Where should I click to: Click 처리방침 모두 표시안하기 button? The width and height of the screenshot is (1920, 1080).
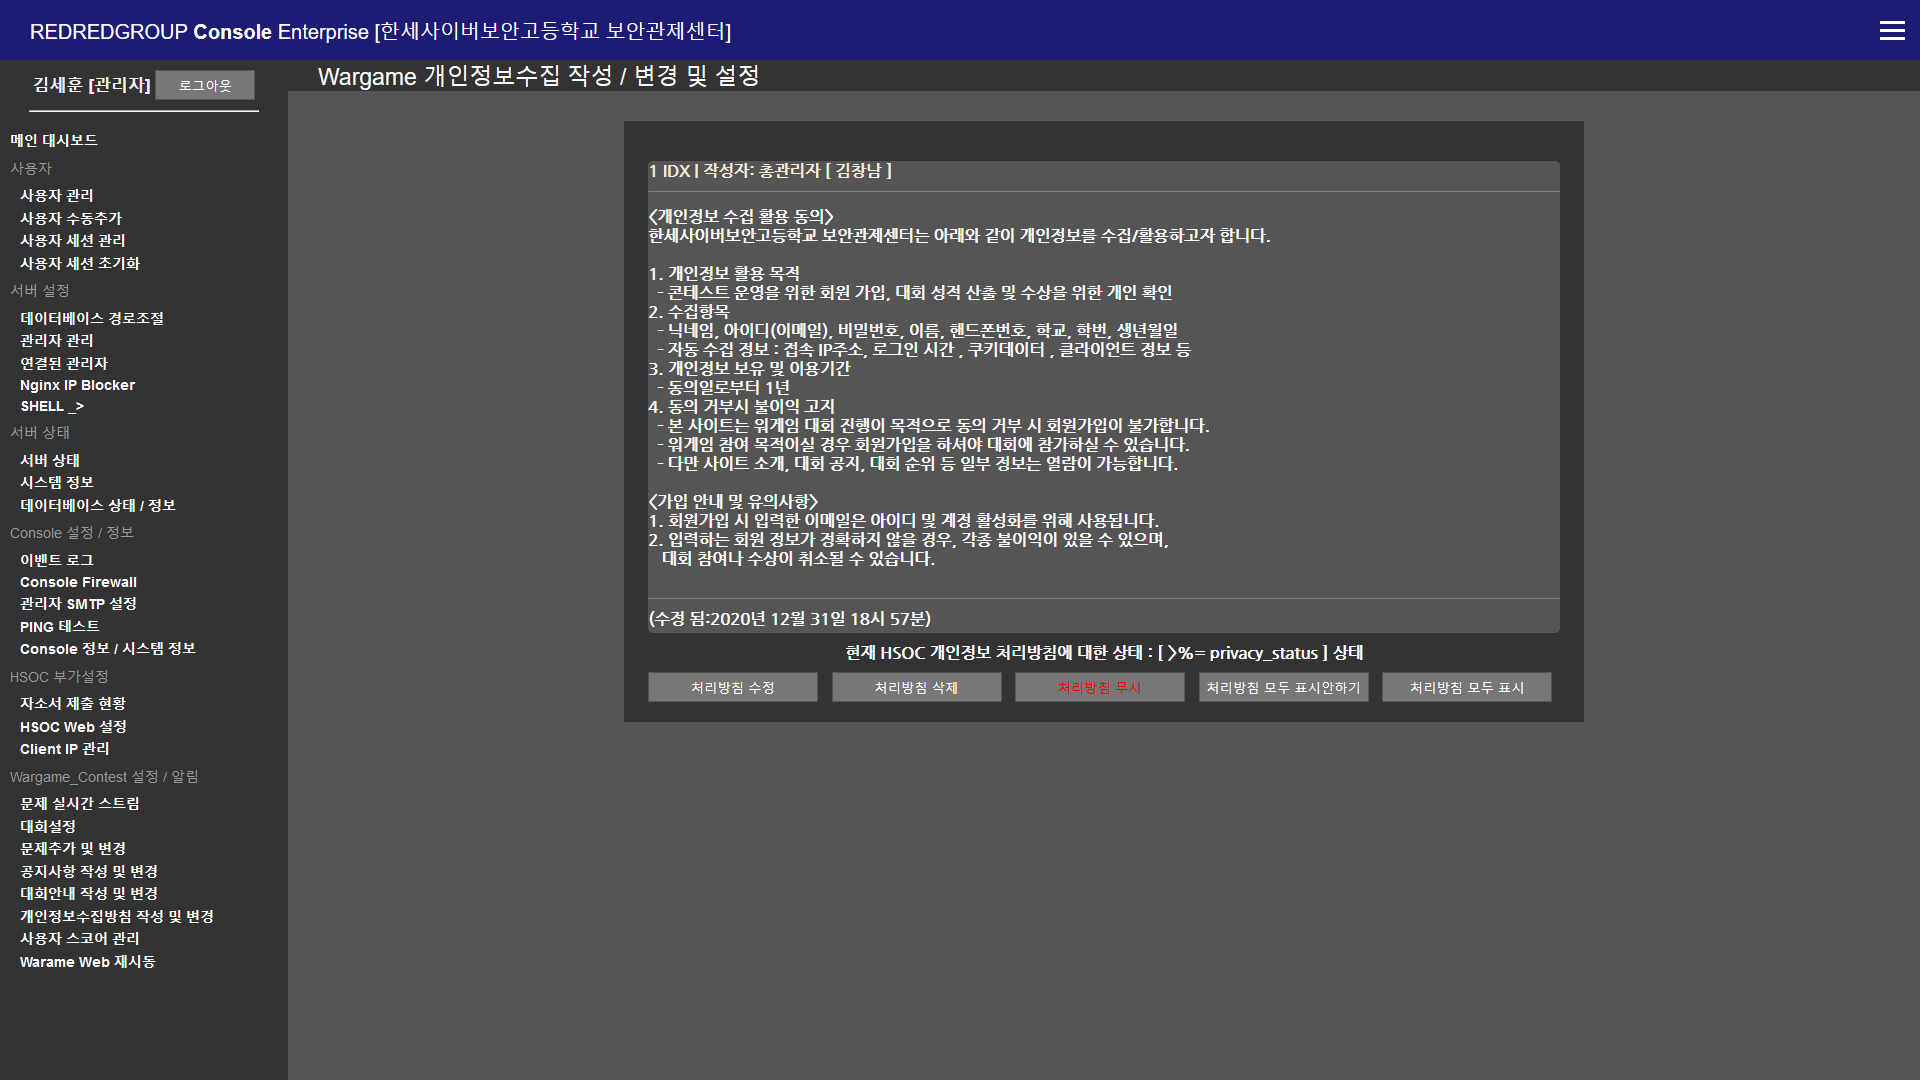point(1283,688)
